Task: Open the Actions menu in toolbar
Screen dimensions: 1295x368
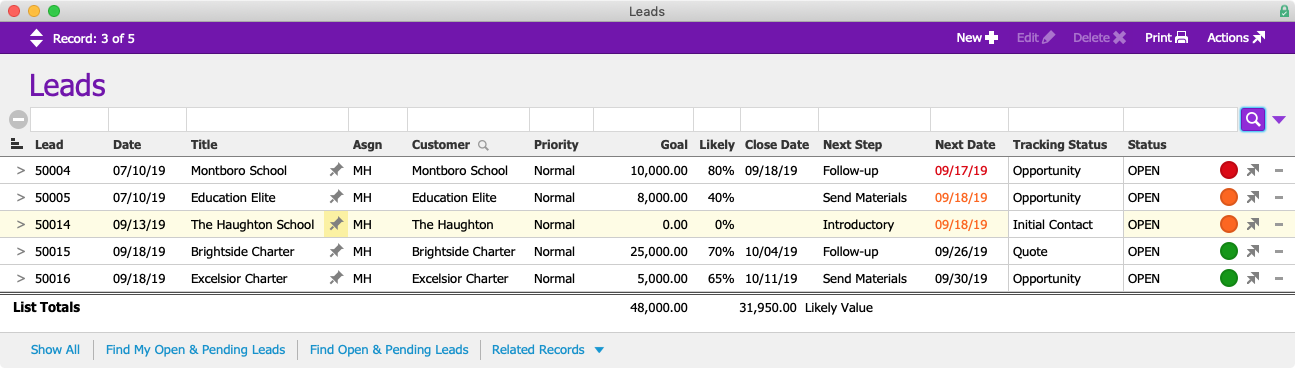Action: [x=1236, y=38]
